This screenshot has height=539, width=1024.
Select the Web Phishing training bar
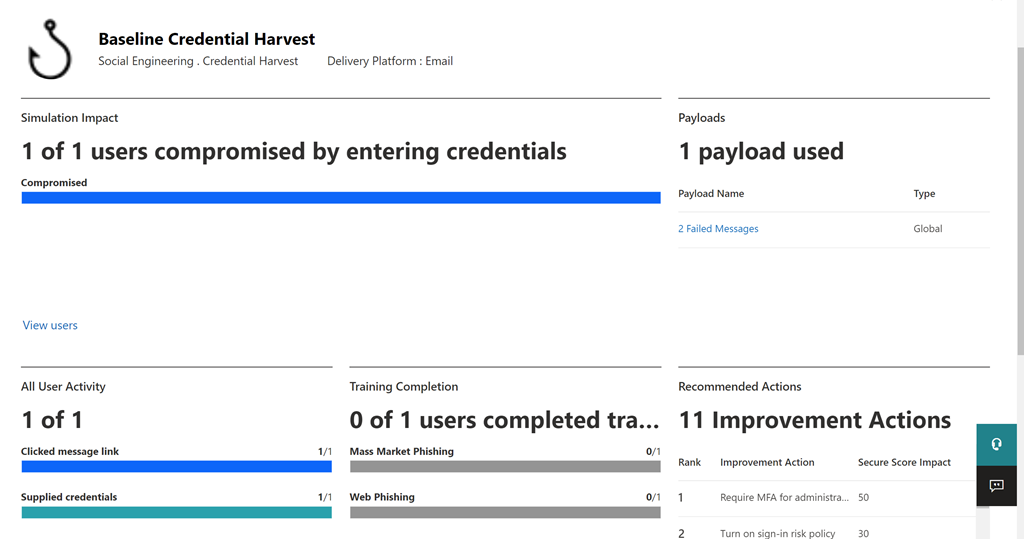click(x=505, y=512)
